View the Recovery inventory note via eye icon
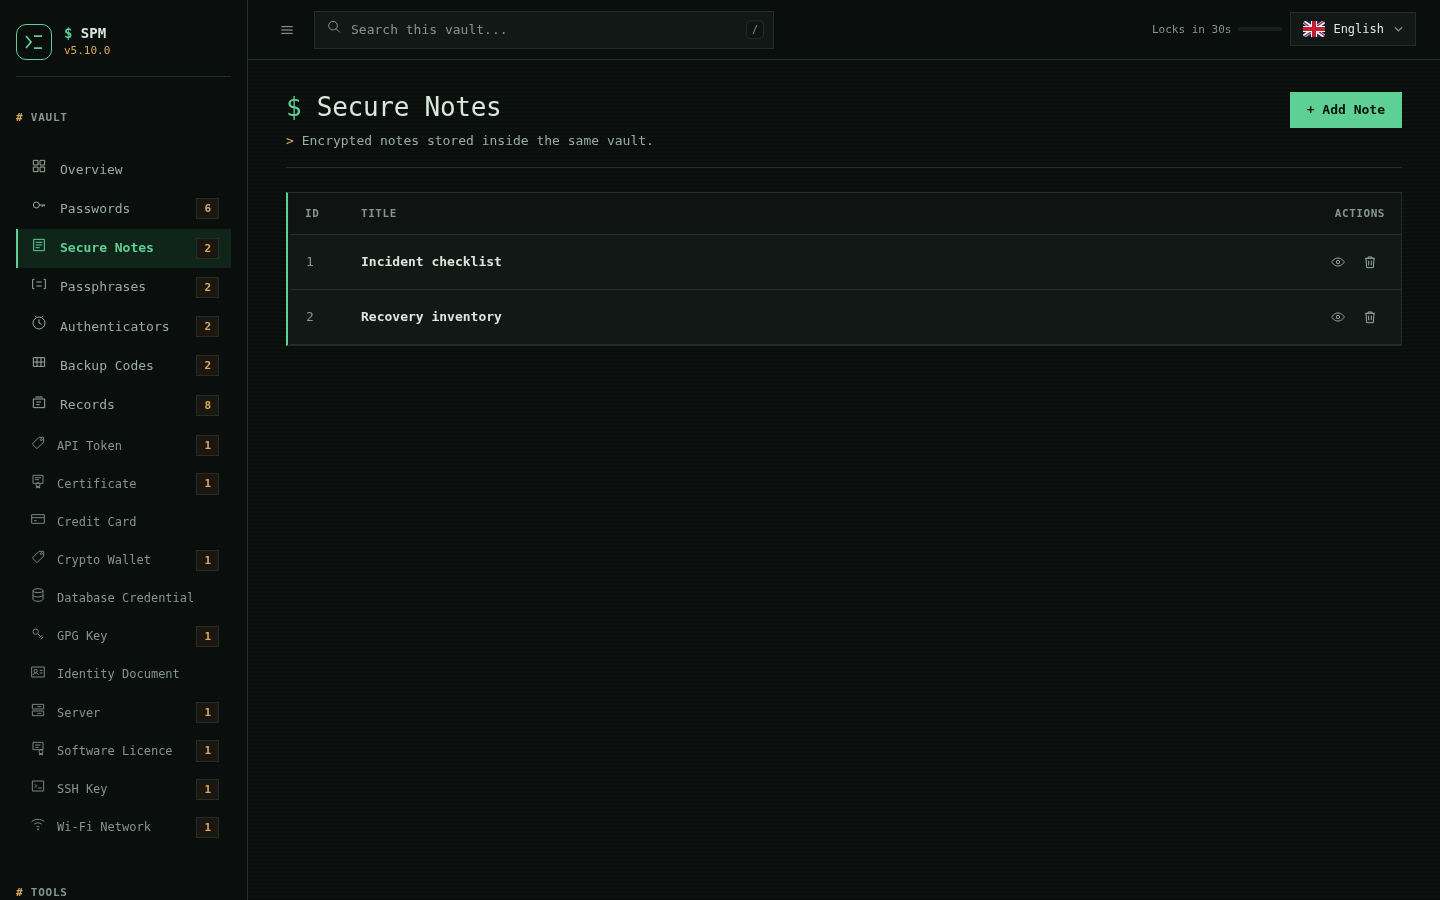1440x900 pixels. click(x=1338, y=317)
